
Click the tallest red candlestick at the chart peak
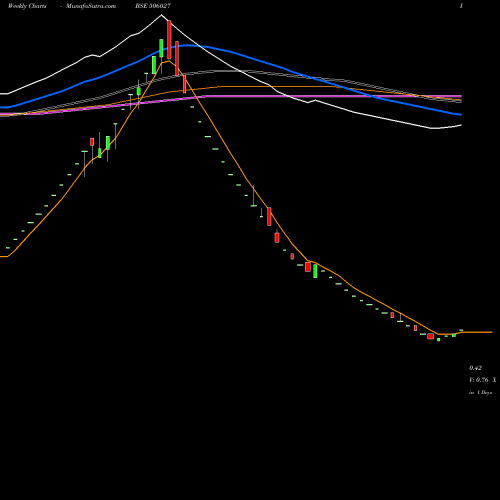coord(169,40)
